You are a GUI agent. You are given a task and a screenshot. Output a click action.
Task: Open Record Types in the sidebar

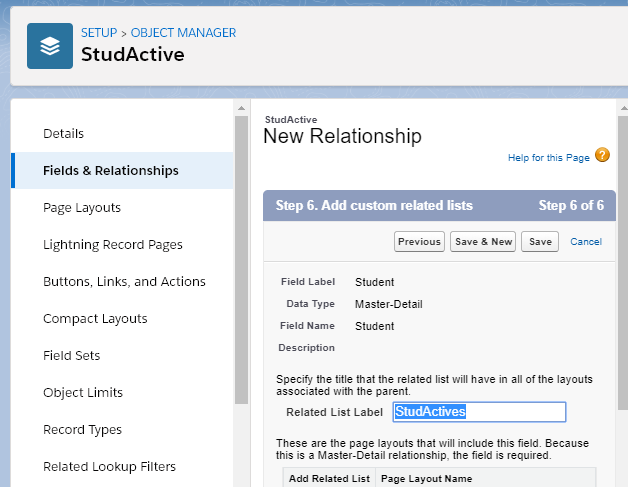[x=83, y=430]
